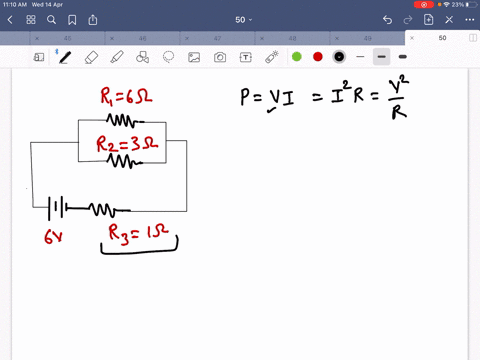Select the Shapes tool
Screen dimensions: 480x360
click(142, 57)
